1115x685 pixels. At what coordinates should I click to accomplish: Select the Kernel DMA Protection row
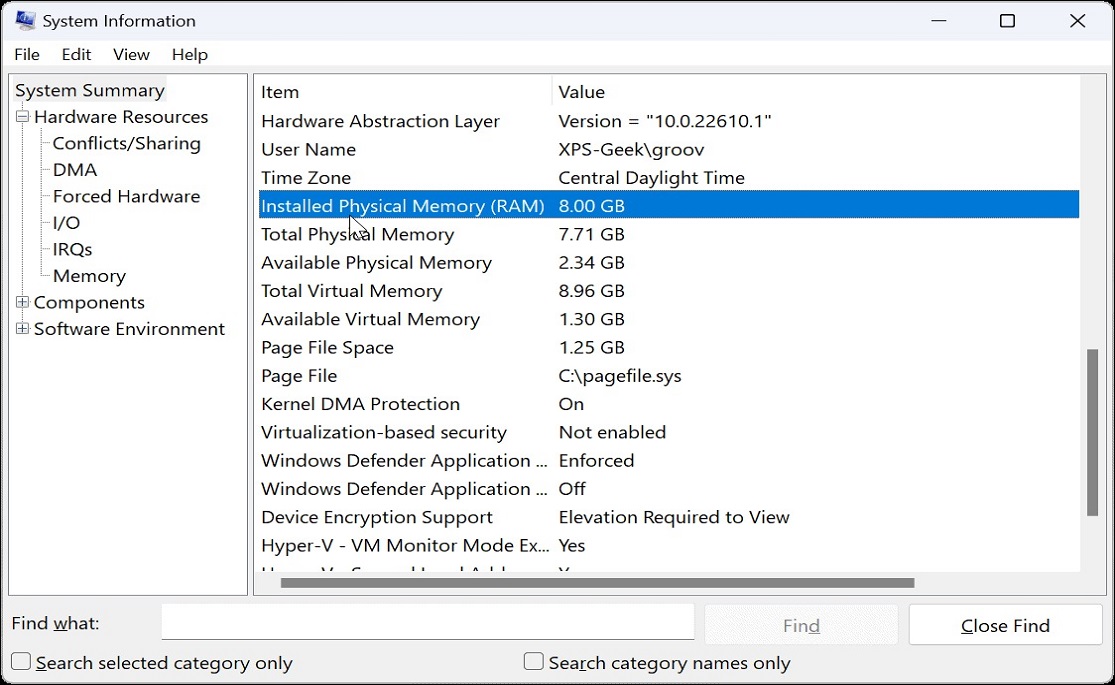point(668,404)
